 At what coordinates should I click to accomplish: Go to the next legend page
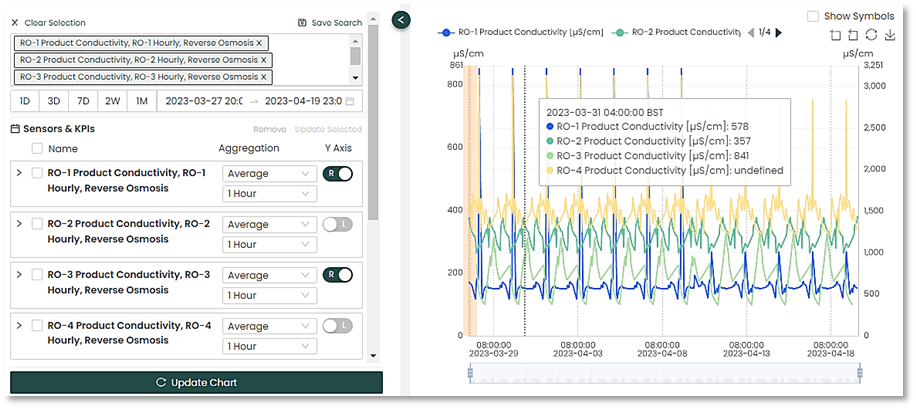779,33
